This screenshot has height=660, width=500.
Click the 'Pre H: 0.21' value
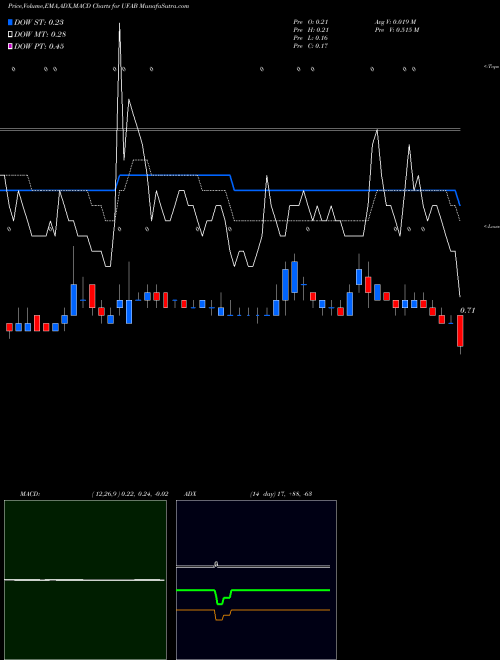[311, 30]
